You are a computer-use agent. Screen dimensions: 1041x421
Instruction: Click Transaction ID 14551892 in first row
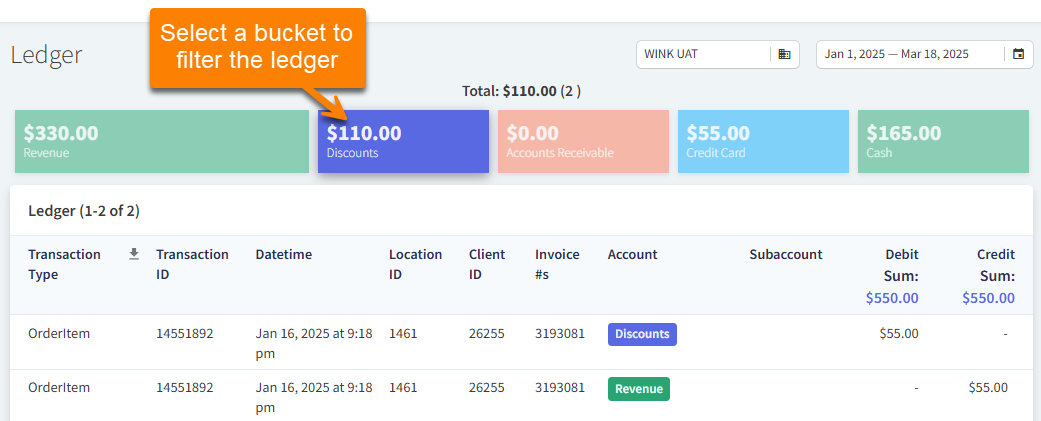click(184, 334)
